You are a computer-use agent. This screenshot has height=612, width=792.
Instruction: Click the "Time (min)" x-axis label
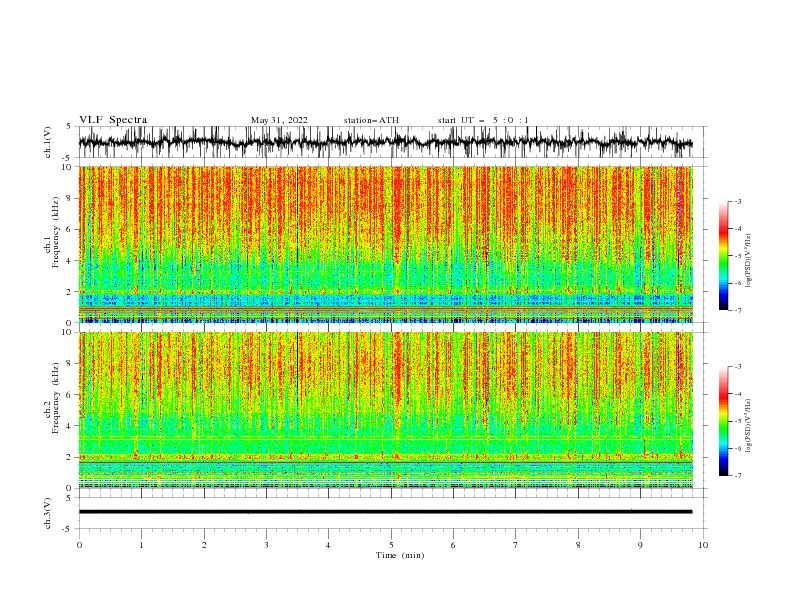tap(400, 555)
